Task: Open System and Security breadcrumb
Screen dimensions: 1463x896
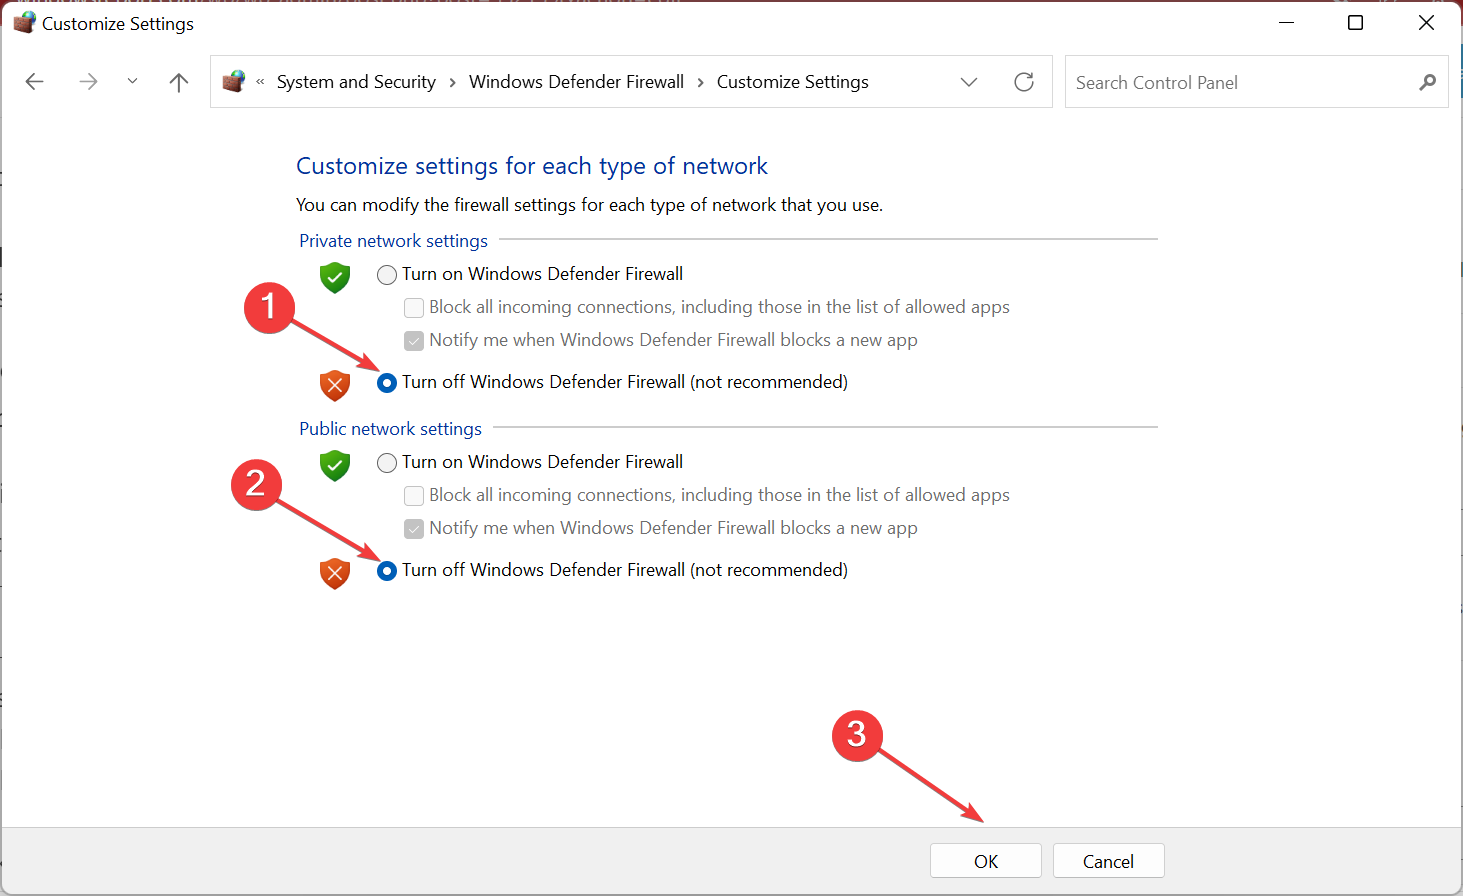Action: [356, 82]
